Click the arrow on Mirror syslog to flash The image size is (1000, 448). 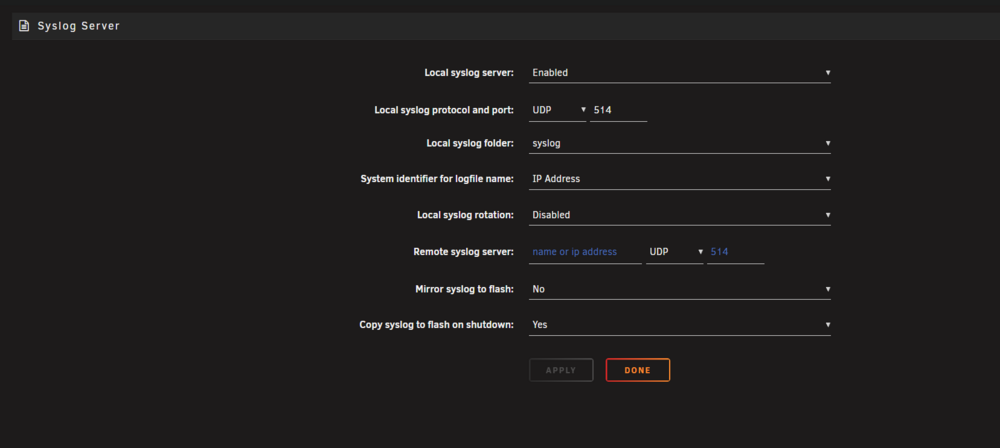[828, 289]
